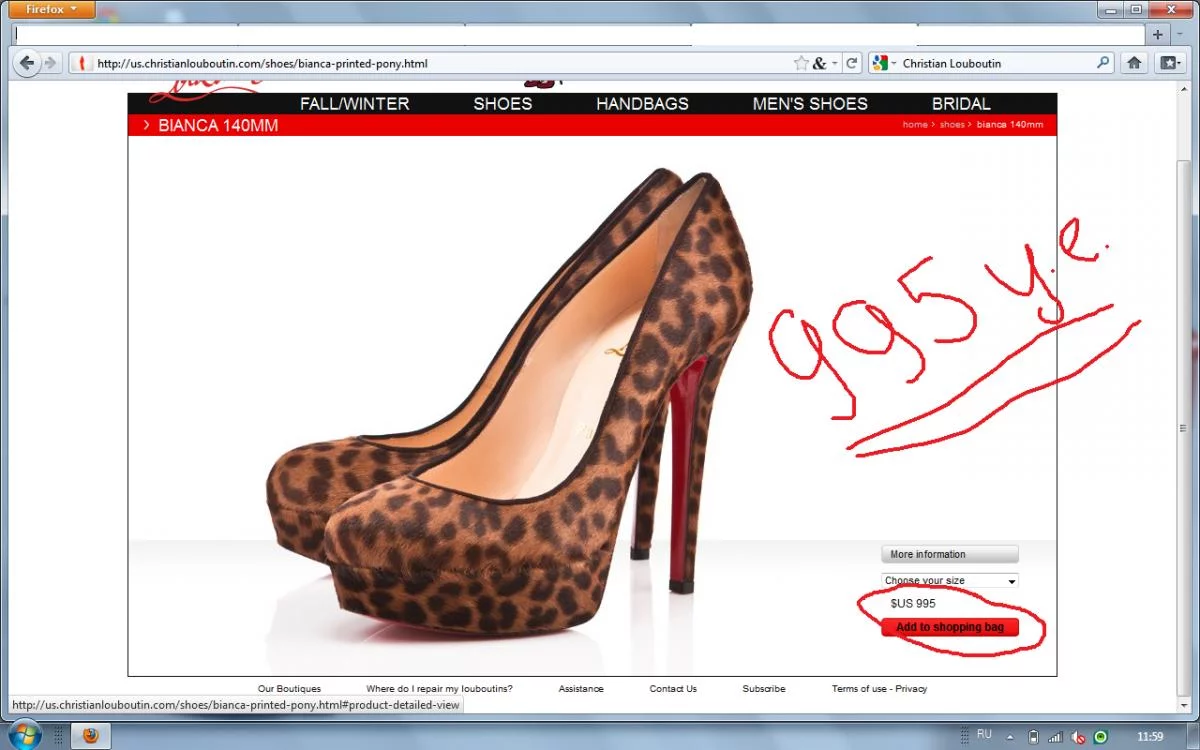Open a new tab with plus button

click(1158, 34)
